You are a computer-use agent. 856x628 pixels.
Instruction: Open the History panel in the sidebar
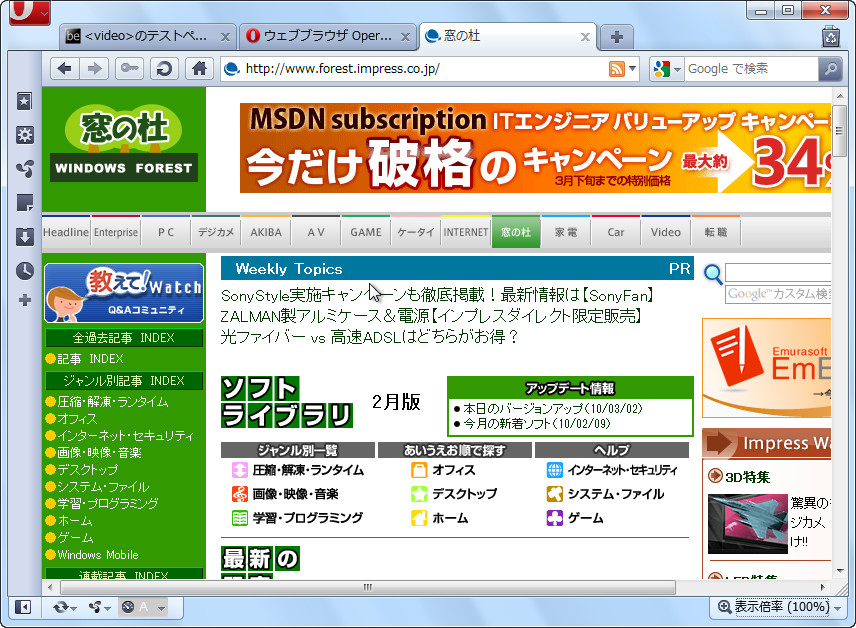pyautogui.click(x=24, y=270)
